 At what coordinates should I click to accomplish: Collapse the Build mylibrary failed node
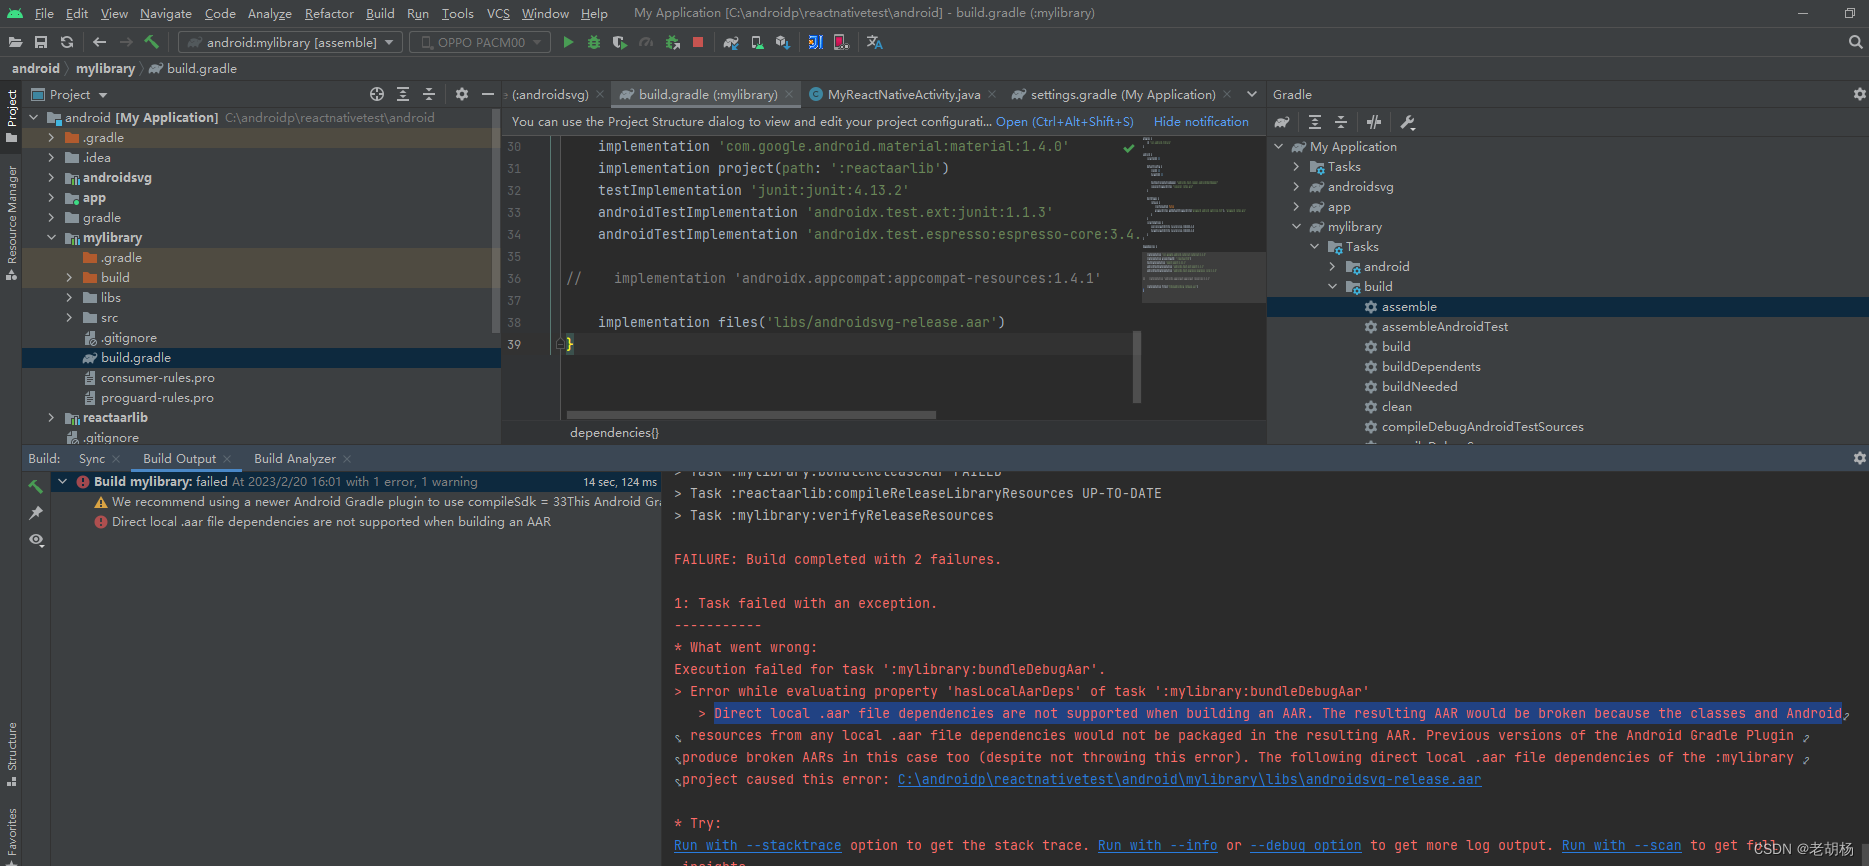point(63,482)
